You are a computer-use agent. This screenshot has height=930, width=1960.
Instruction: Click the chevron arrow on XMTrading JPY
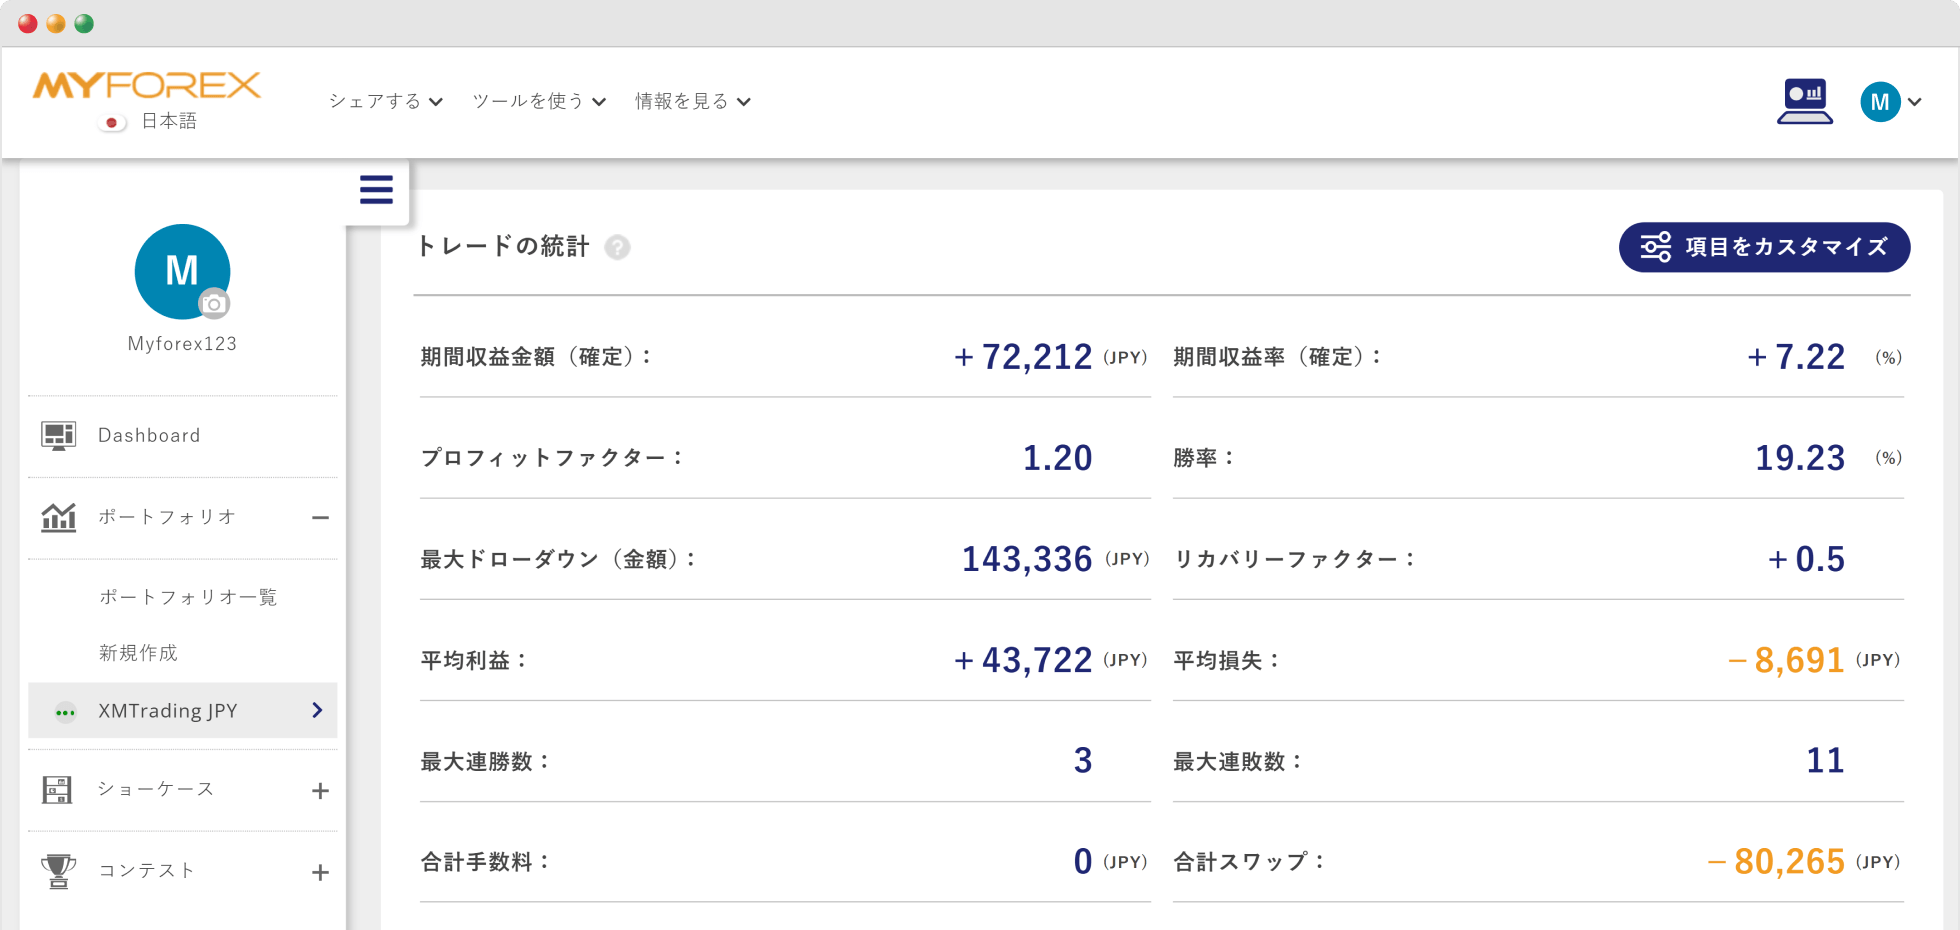pyautogui.click(x=317, y=710)
